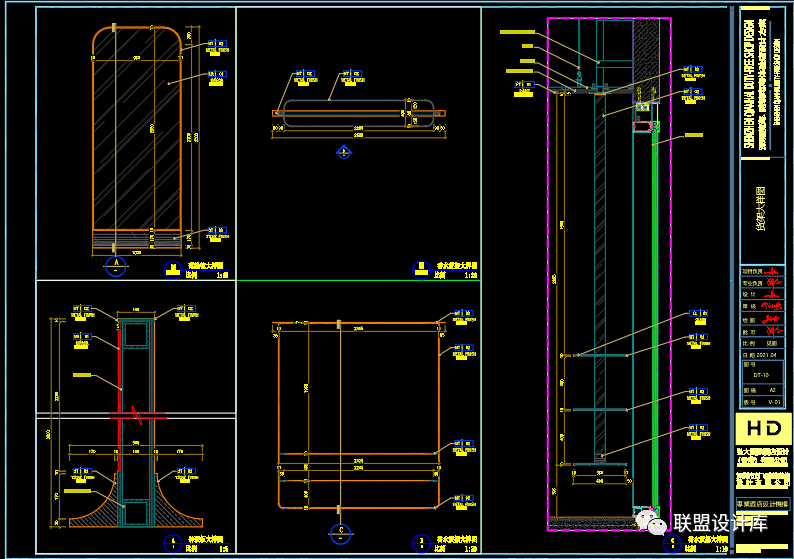
Task: Click the DT-10 drawing number in the title block
Action: point(761,374)
